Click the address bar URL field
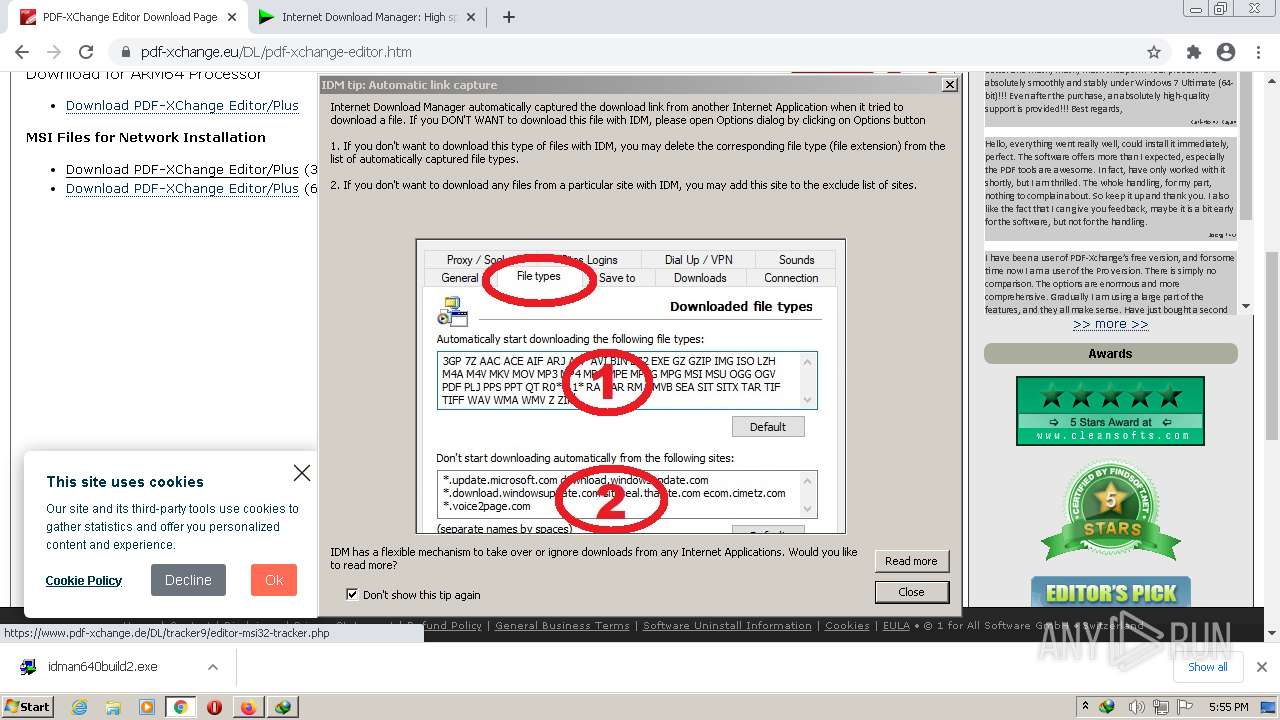Screen dimensions: 1280x720 (630, 52)
